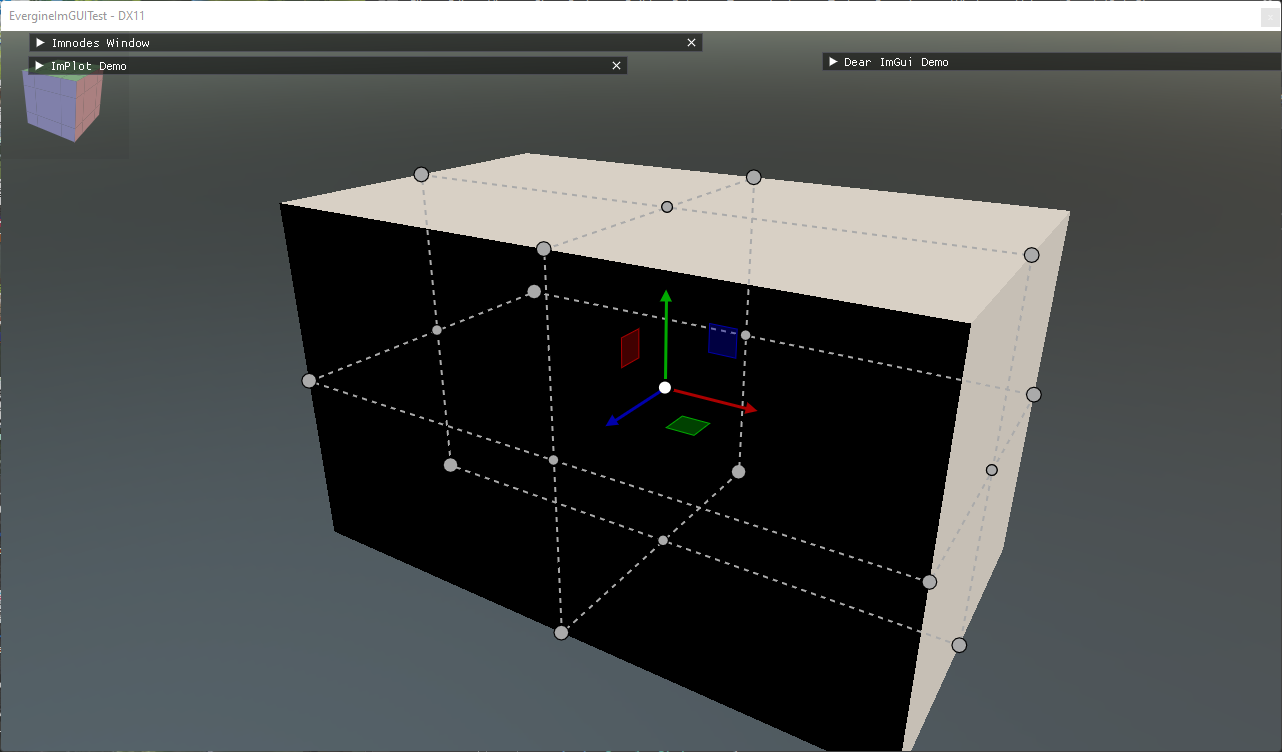Grab the blue plane handle of gizmo
Screen dimensions: 1282x752
[723, 341]
